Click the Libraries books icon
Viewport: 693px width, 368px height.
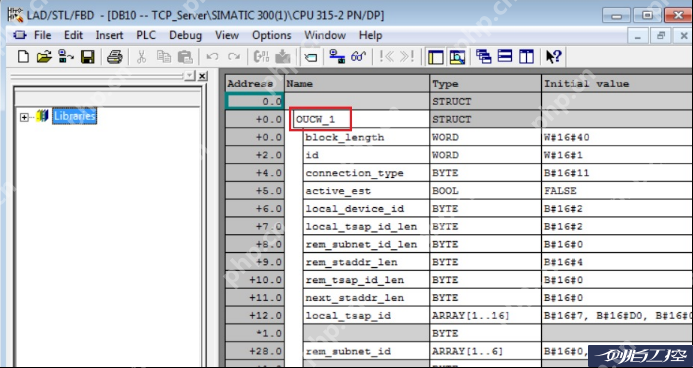coord(42,117)
